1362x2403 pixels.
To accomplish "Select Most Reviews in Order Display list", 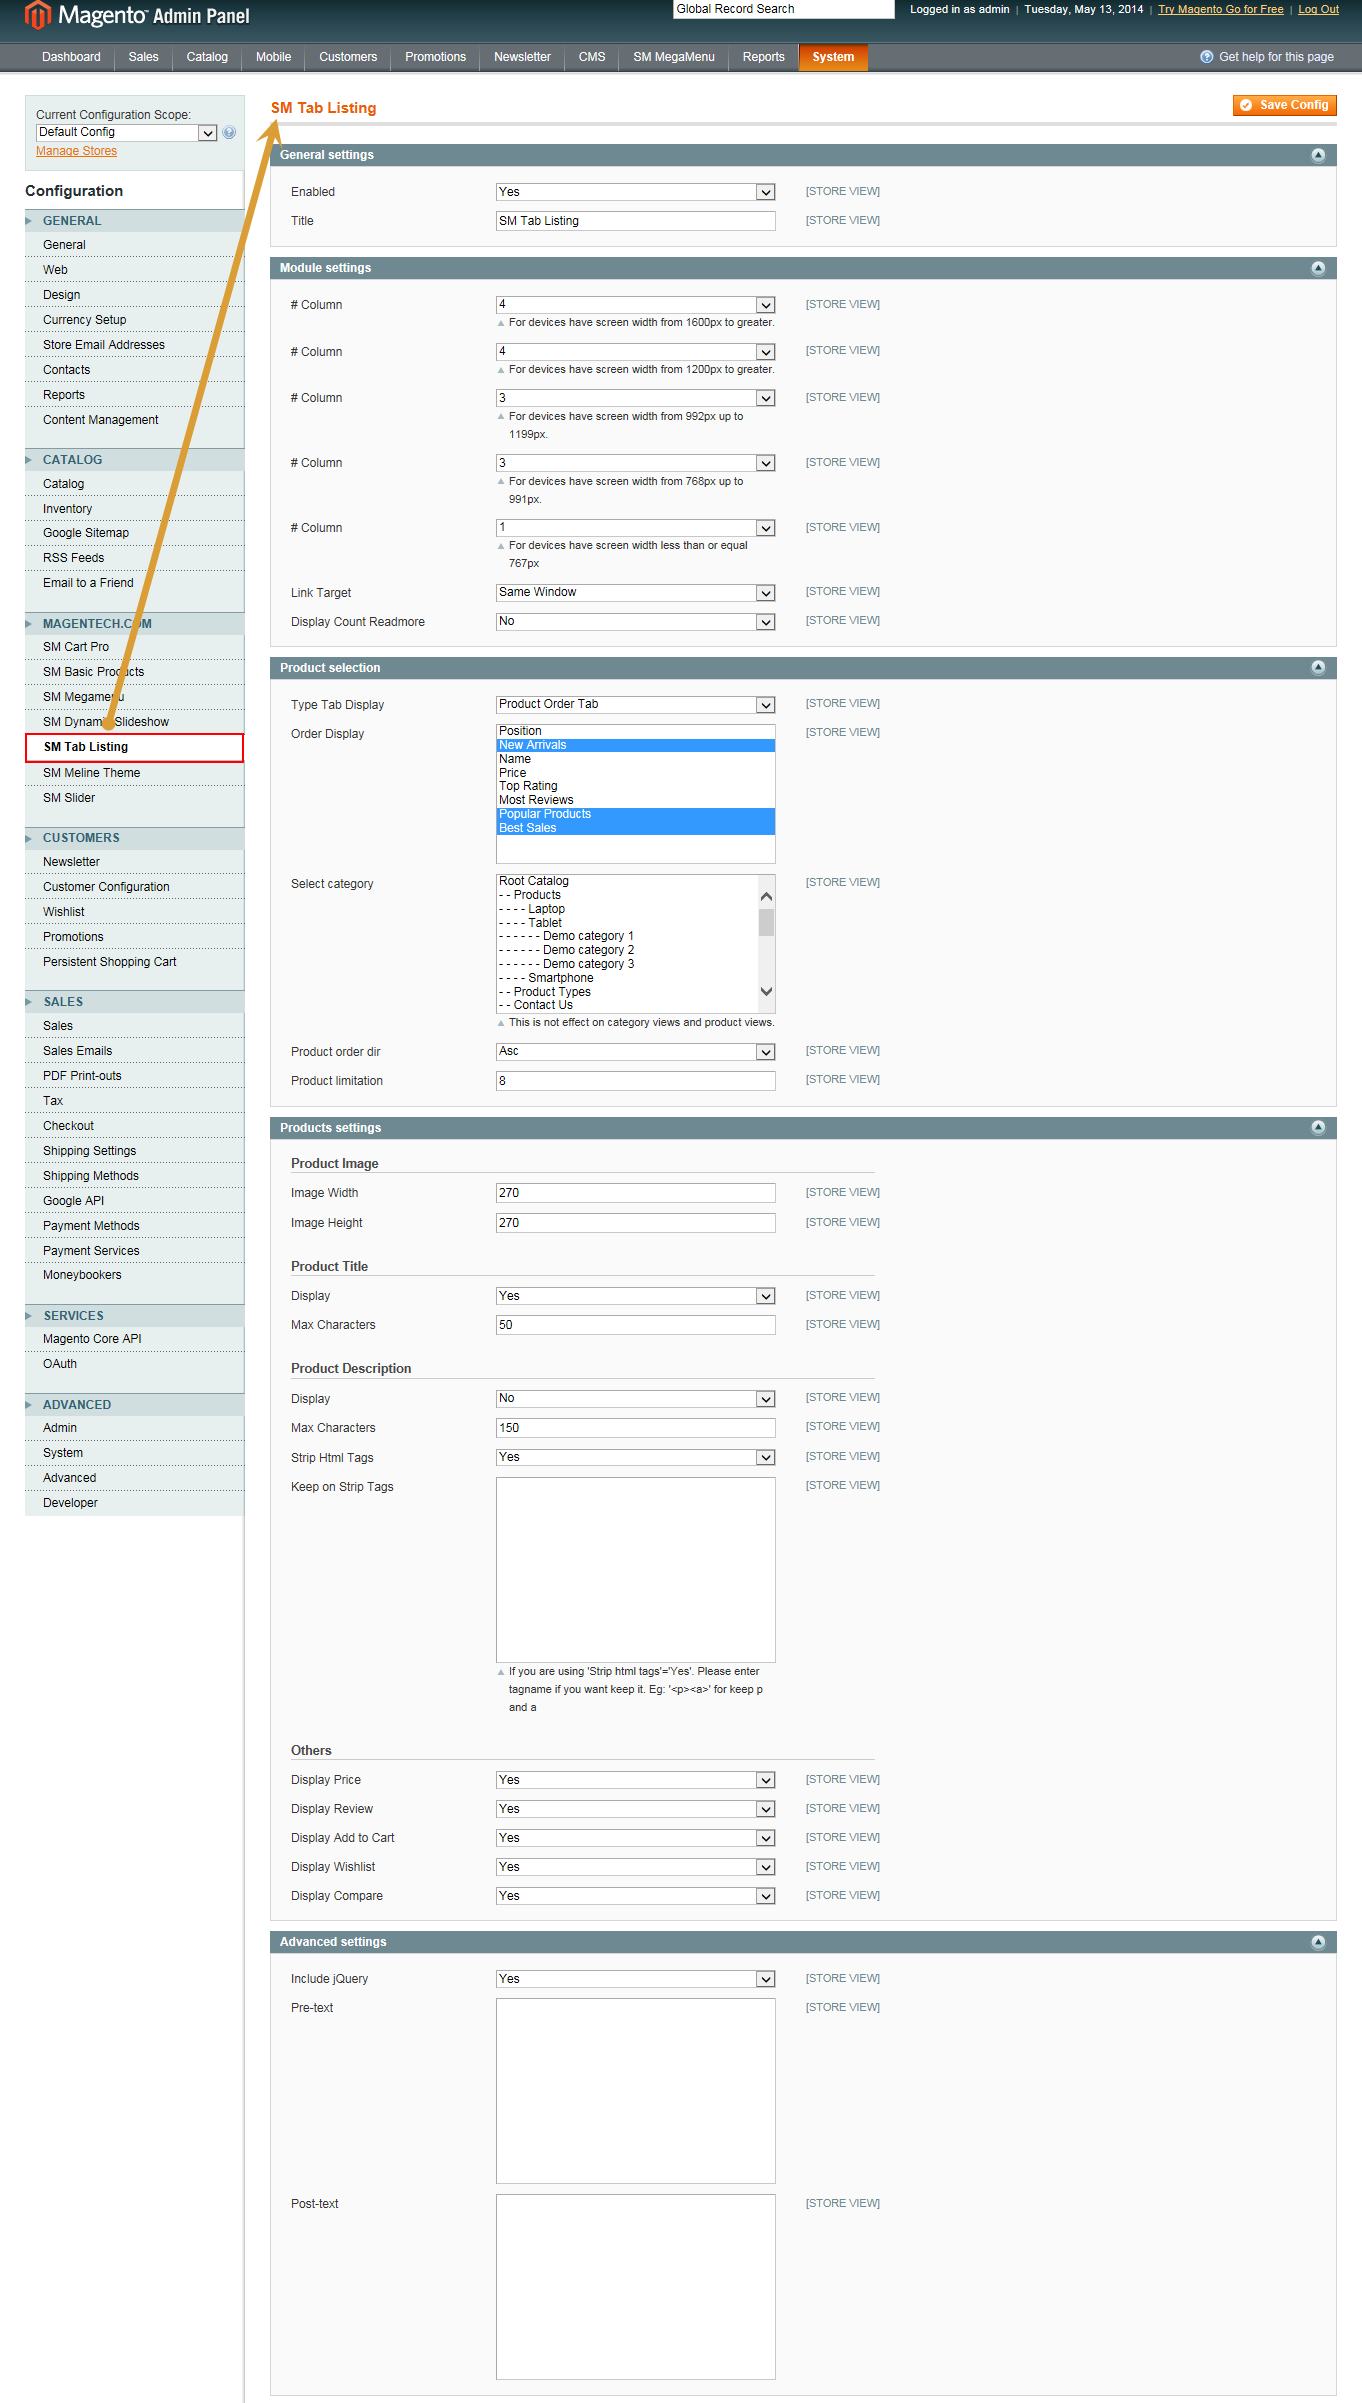I will click(635, 800).
